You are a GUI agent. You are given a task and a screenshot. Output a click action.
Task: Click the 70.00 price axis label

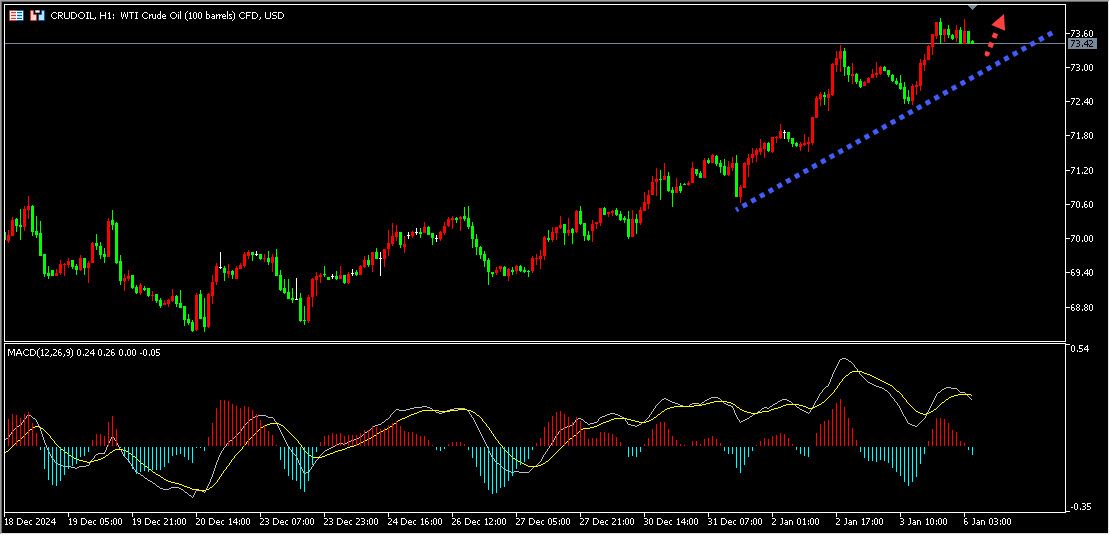click(1081, 239)
